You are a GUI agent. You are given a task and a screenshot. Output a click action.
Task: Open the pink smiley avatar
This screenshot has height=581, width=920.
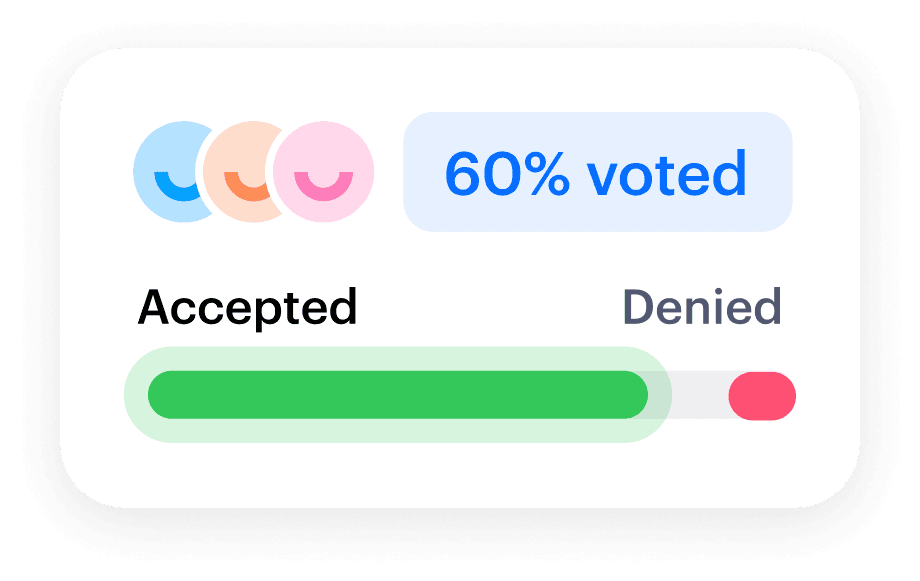pos(323,172)
